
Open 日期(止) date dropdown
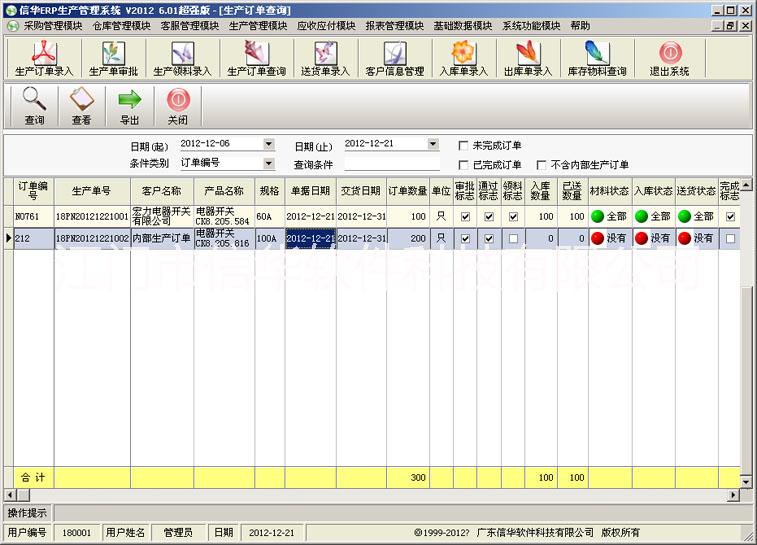[x=433, y=144]
